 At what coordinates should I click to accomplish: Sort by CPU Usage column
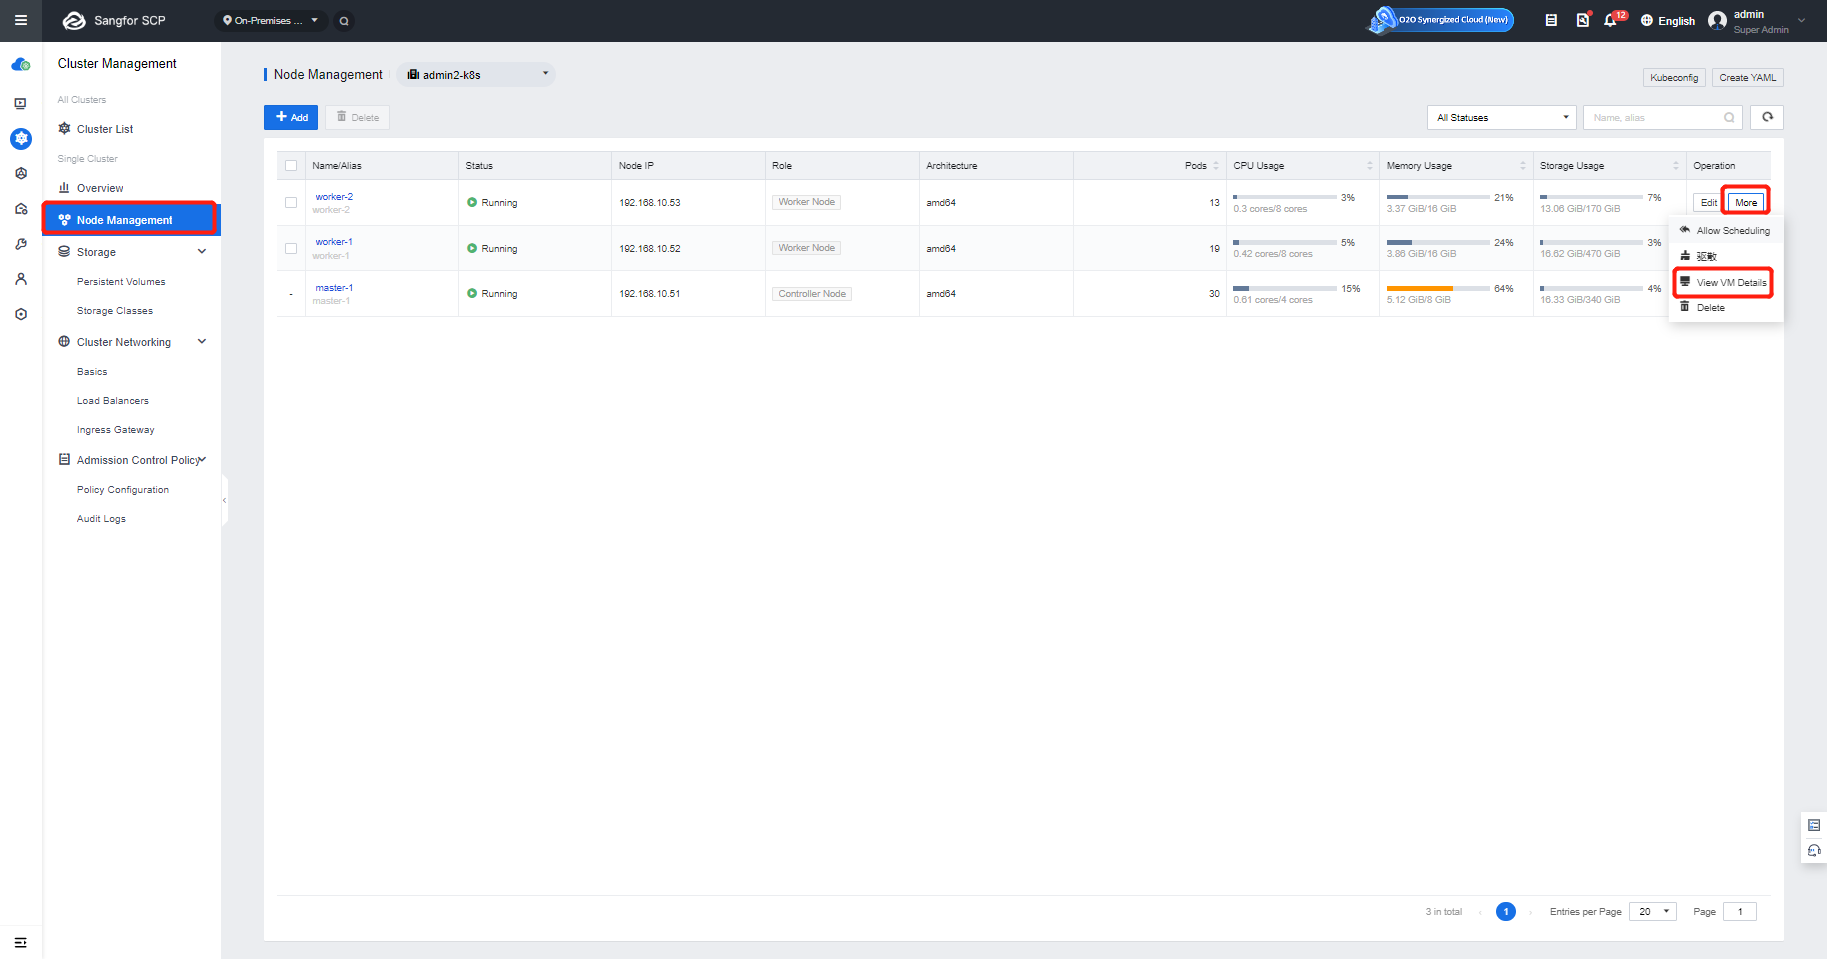coord(1370,166)
